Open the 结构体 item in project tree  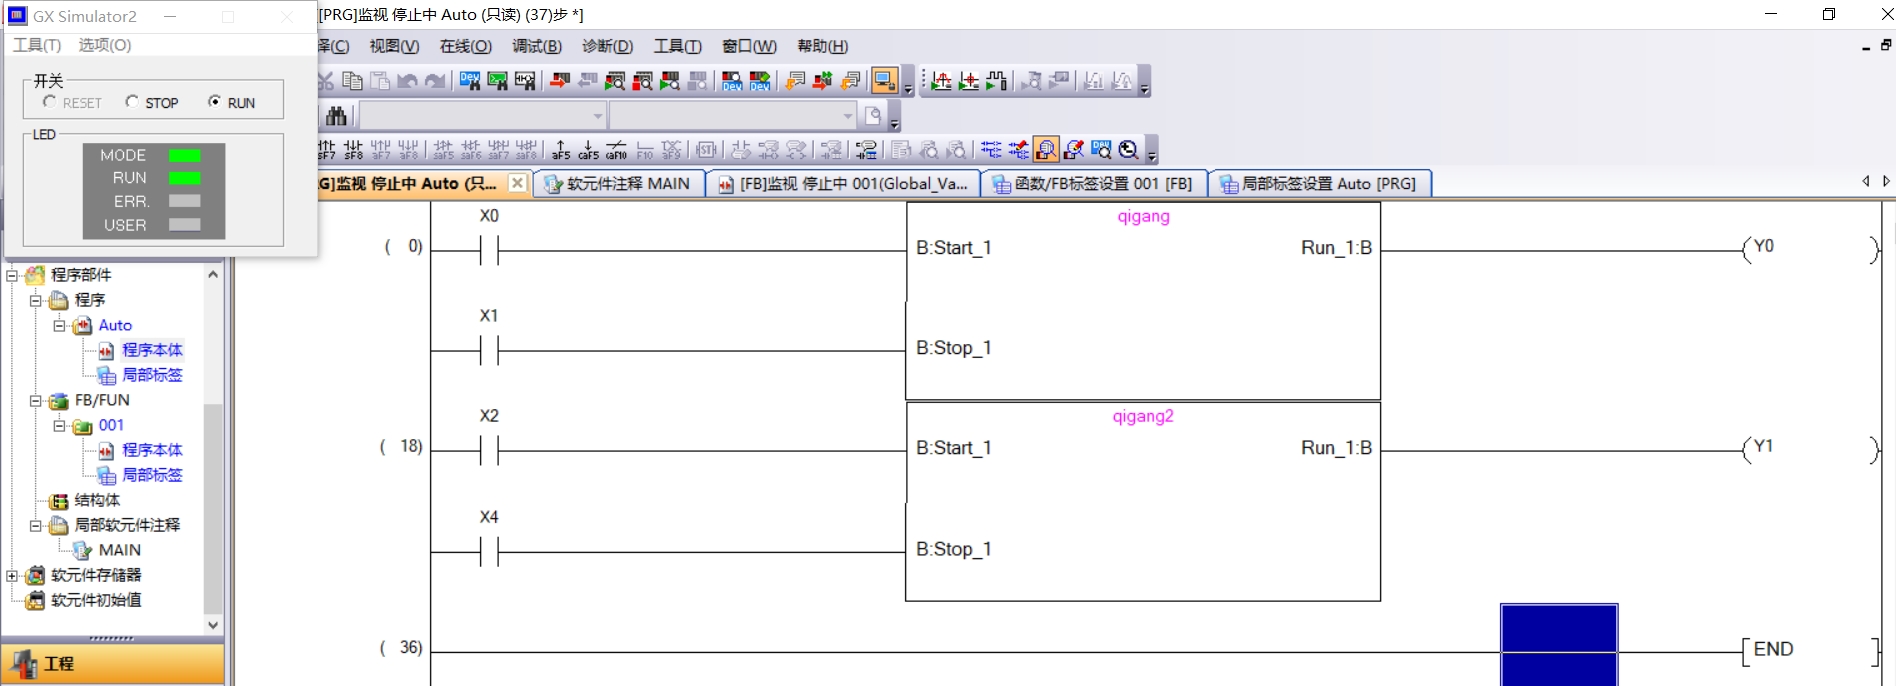point(96,500)
